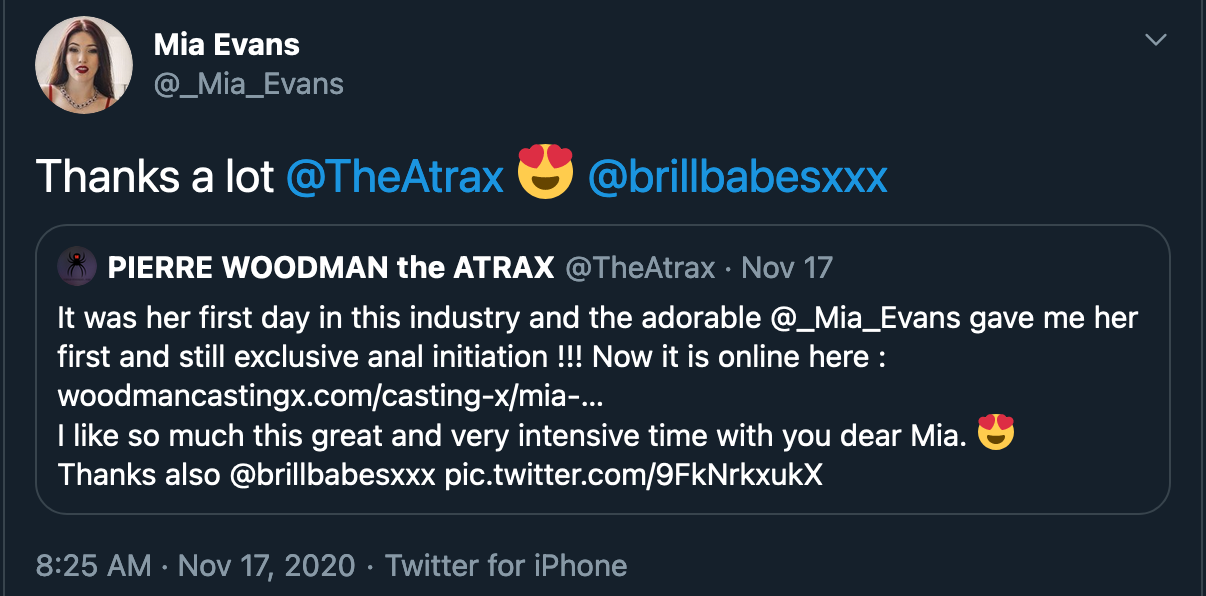Click the gray @TheAtrax handle in quote

(x=641, y=268)
